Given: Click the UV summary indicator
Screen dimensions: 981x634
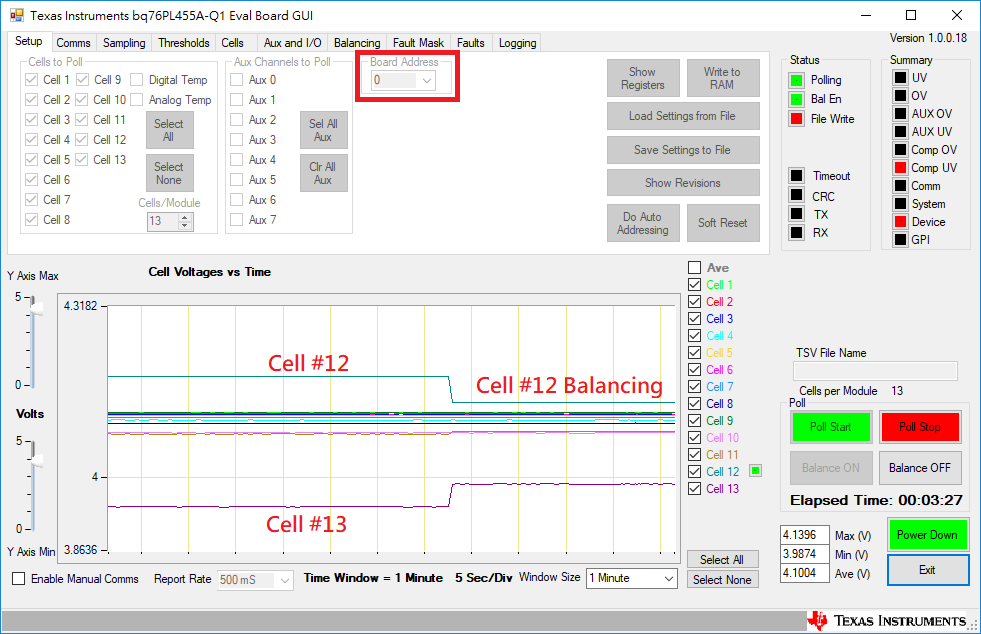Looking at the screenshot, I should click(900, 78).
